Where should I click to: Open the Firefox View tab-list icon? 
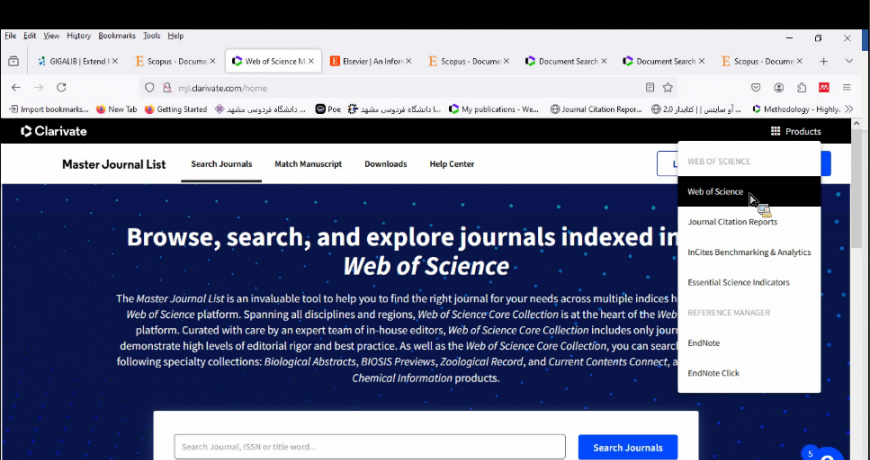[x=14, y=61]
